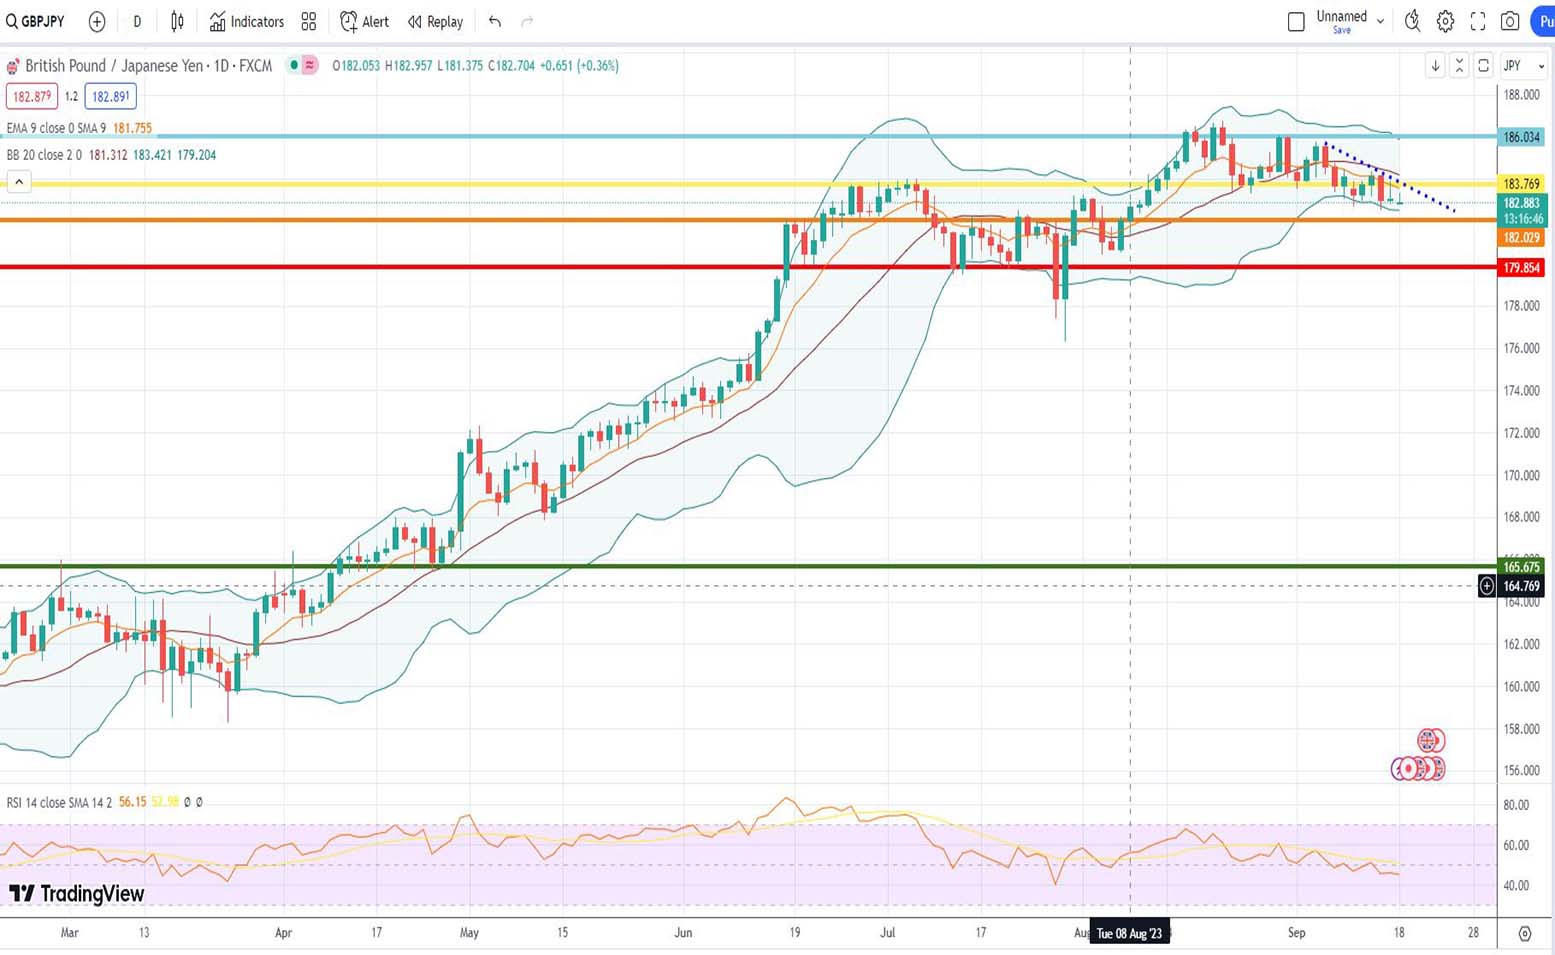Click the Alert button
Screen dimensions: 1555x955
pos(365,21)
